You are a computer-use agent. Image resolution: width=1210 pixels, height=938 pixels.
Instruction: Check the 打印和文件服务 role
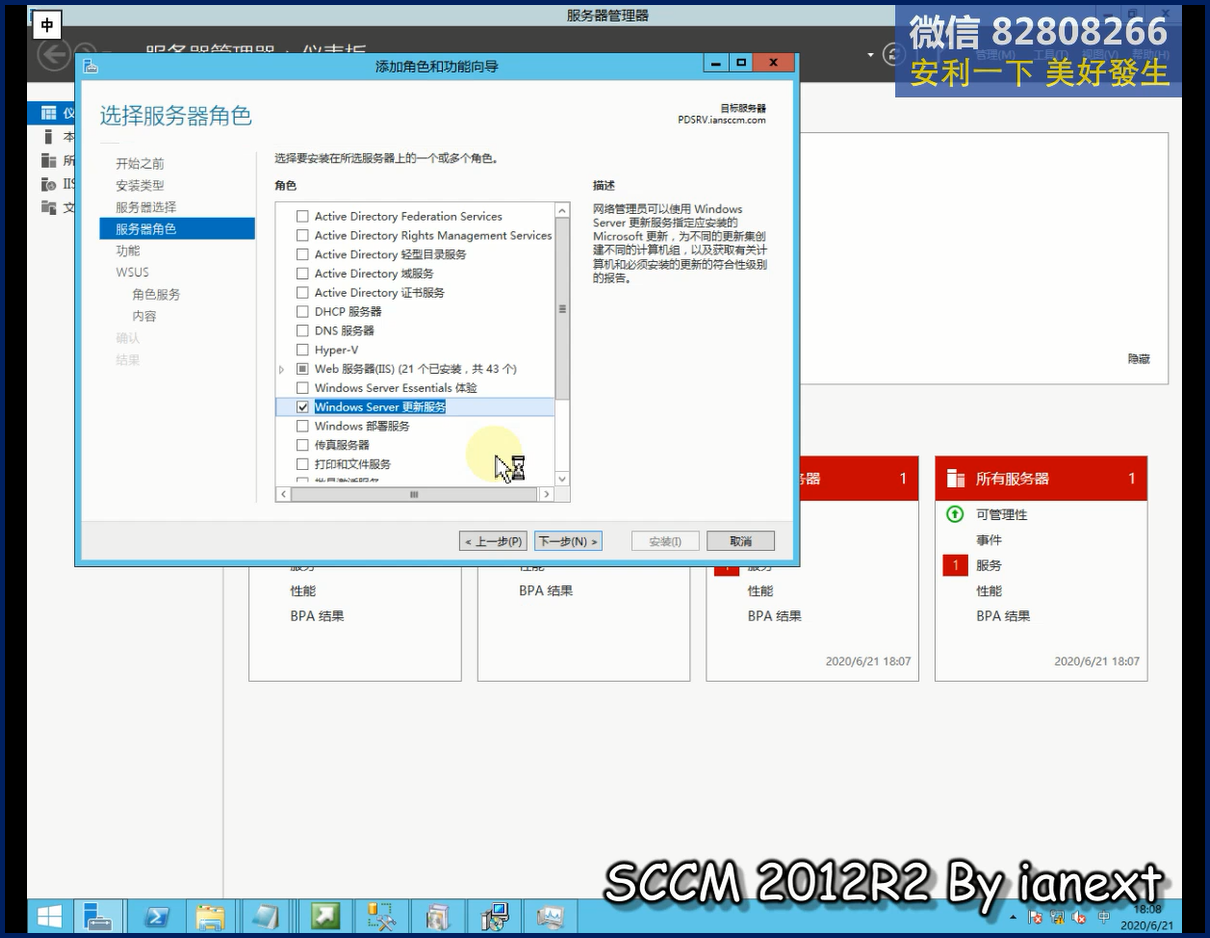(x=303, y=464)
